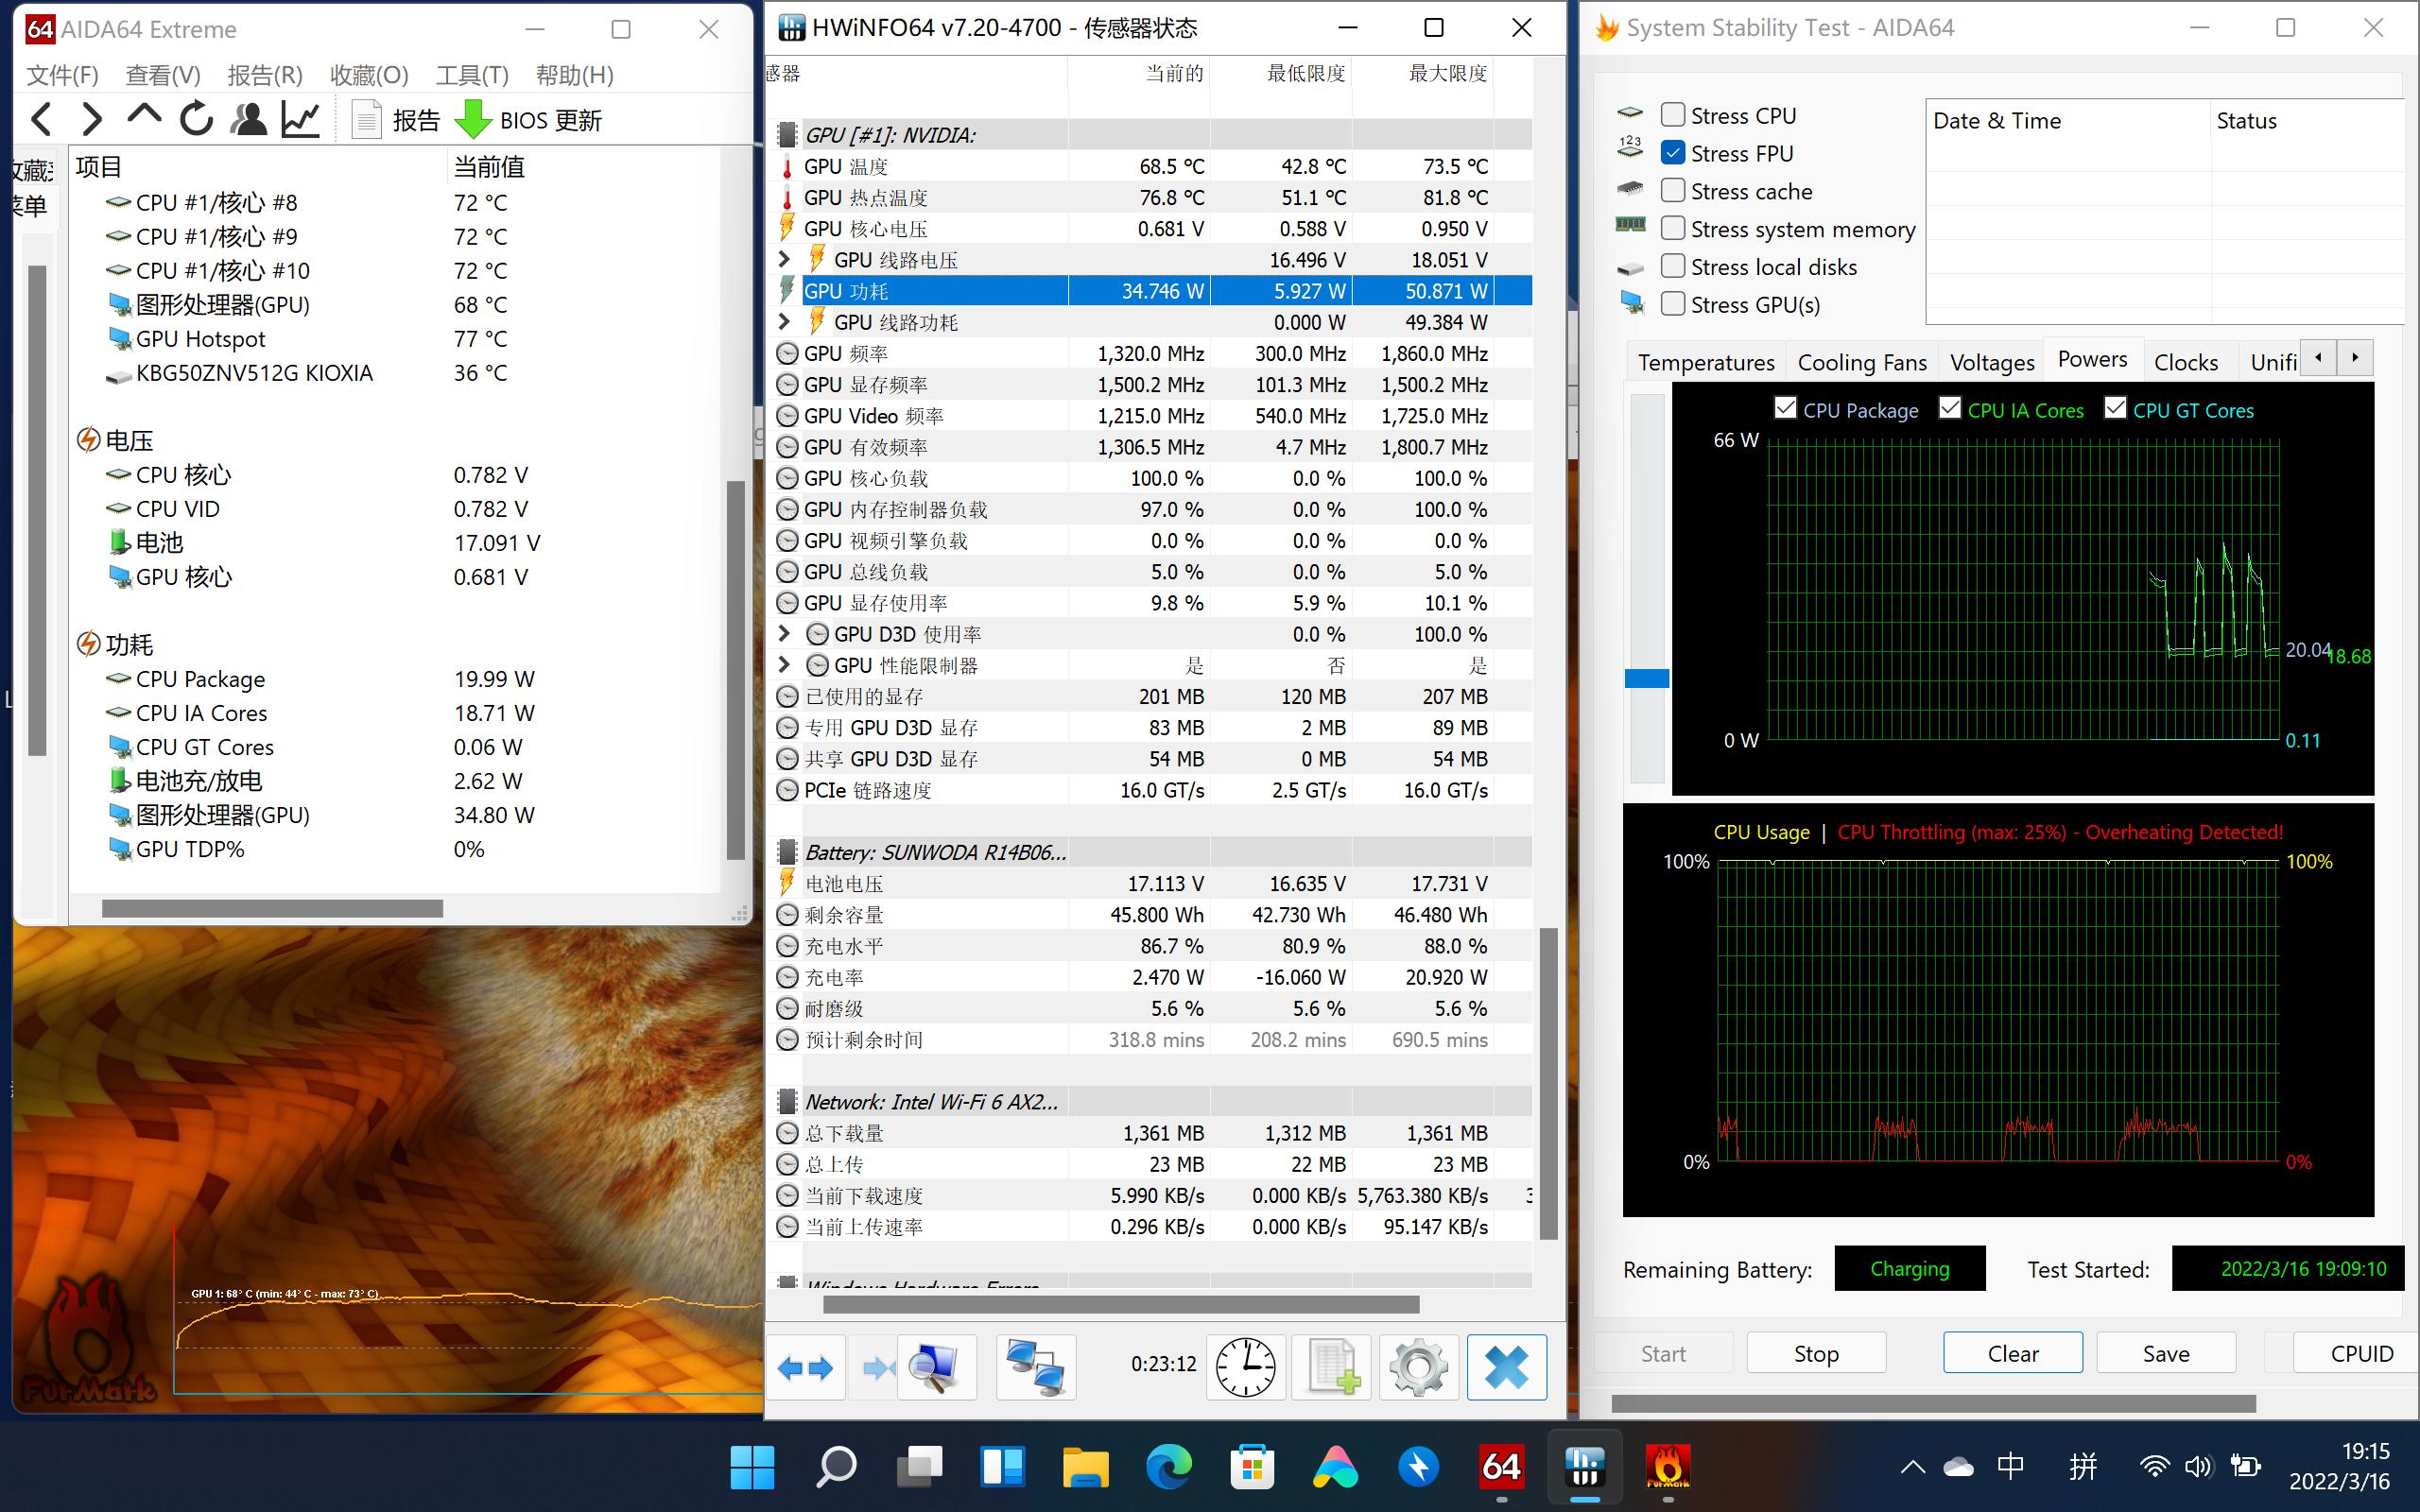2420x1512 pixels.
Task: Click the clock icon in HWiNFO toolbar
Action: (x=1245, y=1366)
